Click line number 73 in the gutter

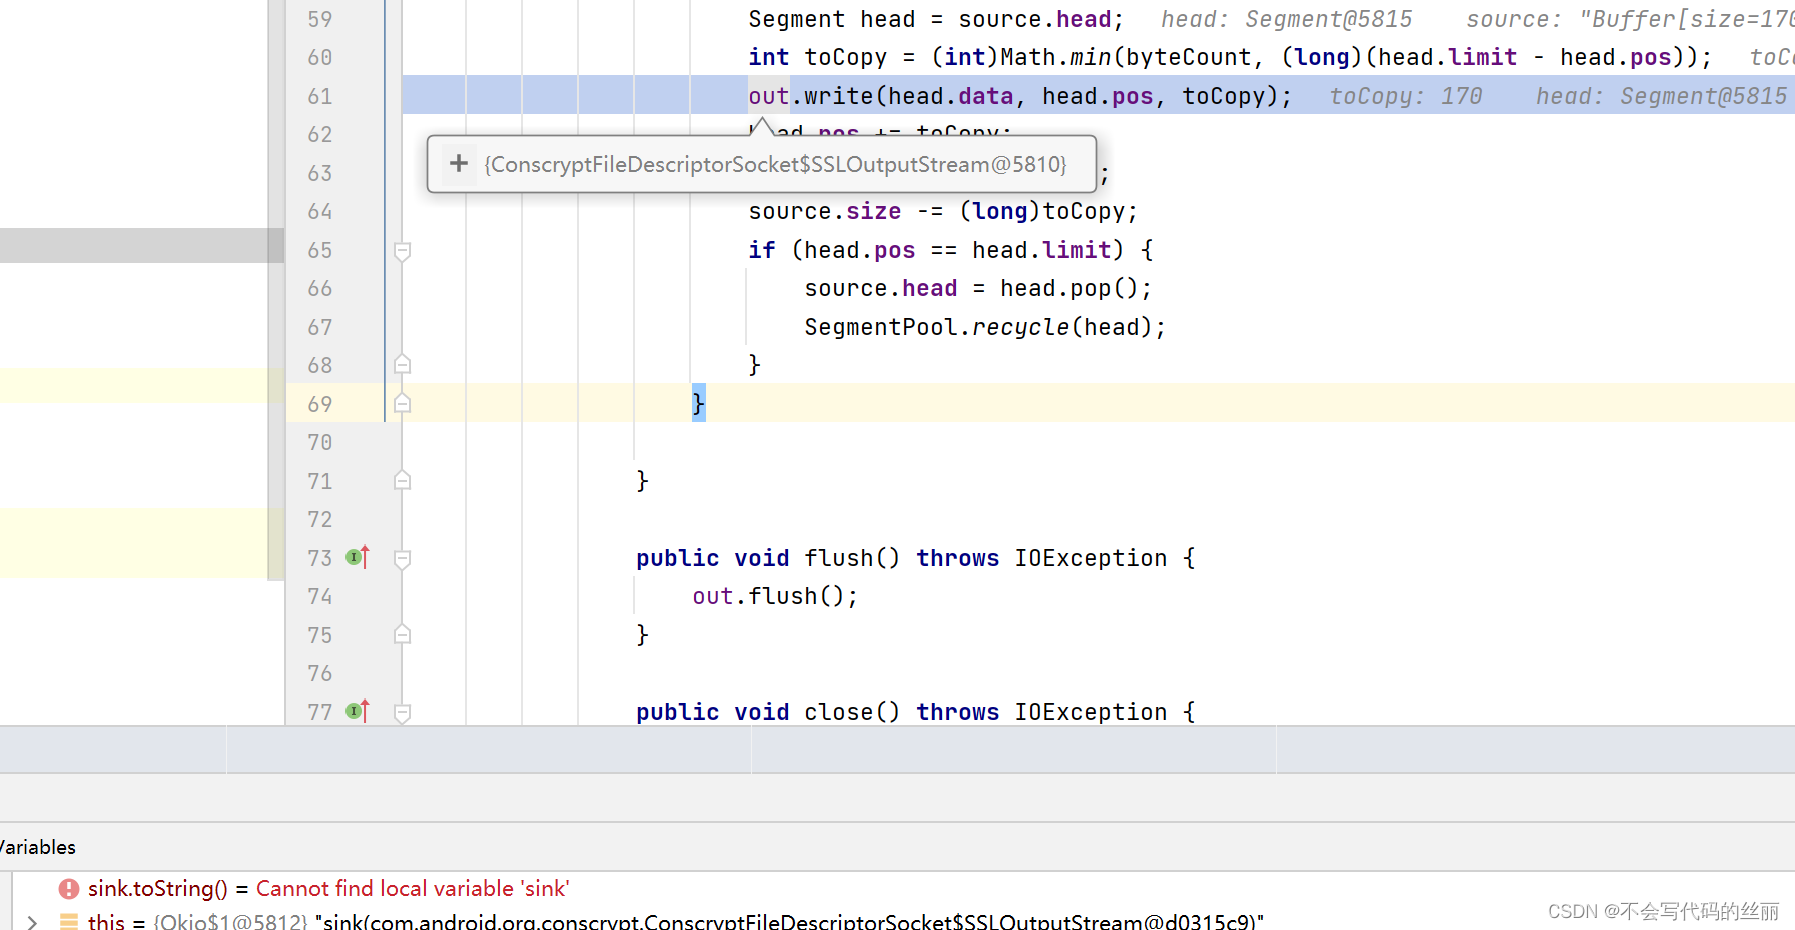point(319,558)
